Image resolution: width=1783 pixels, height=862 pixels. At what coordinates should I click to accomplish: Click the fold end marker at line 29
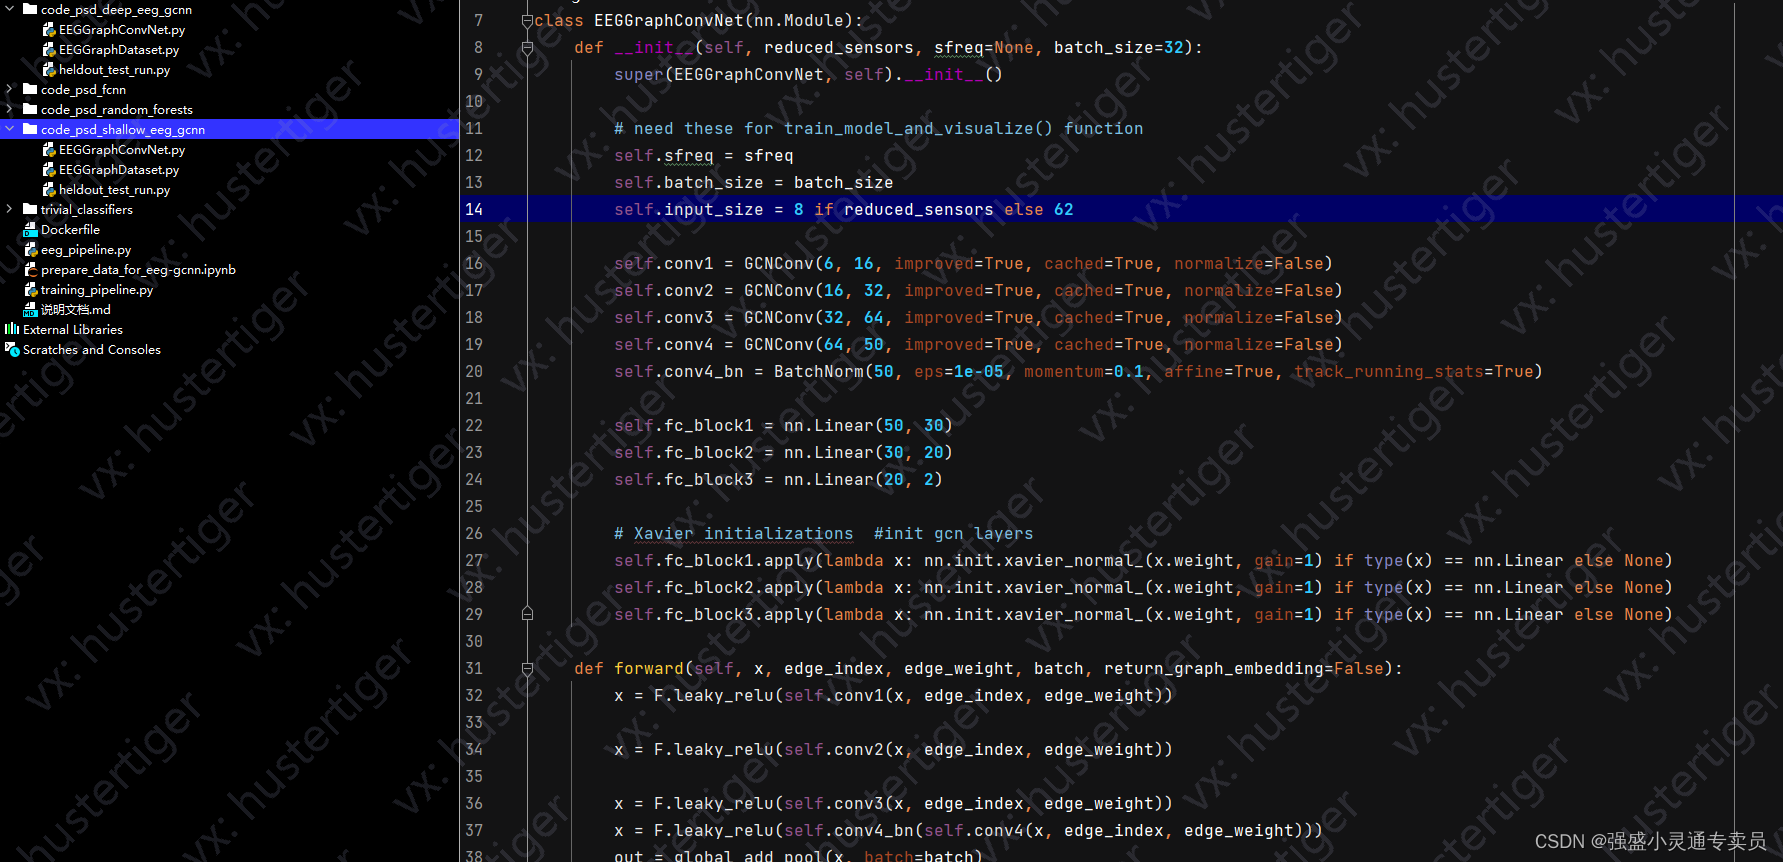click(527, 614)
